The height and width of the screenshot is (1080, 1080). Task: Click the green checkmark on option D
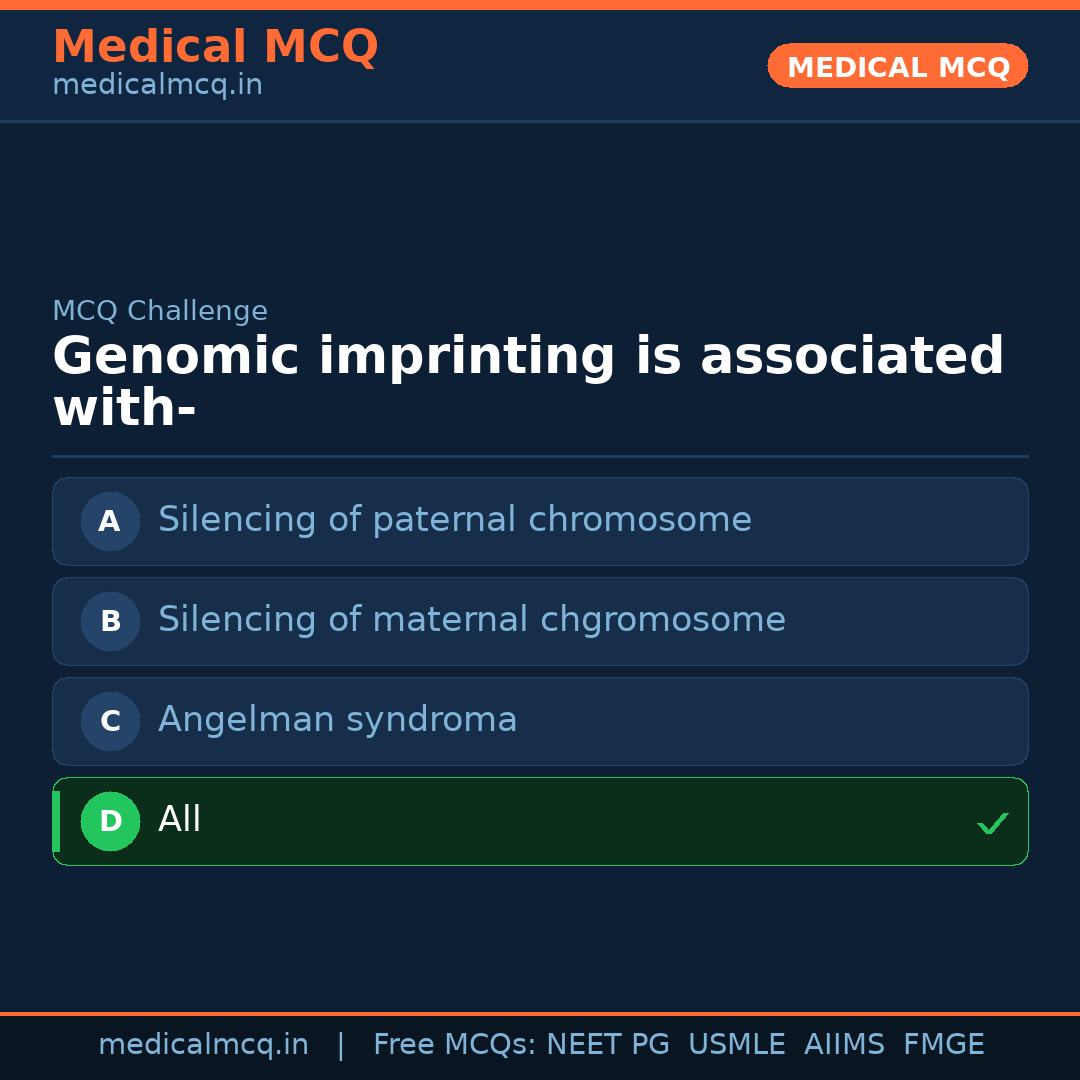click(x=992, y=824)
